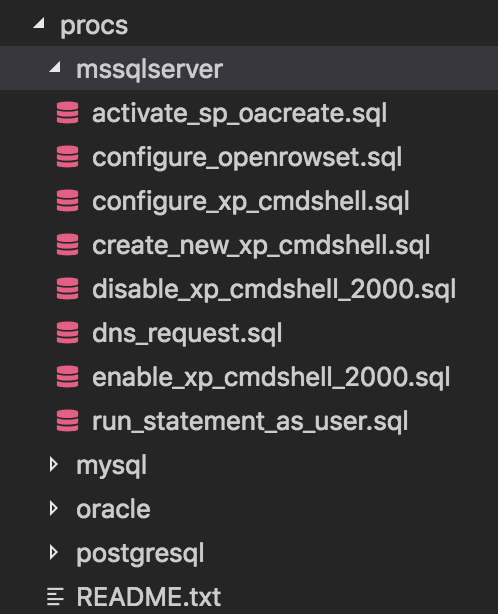Image resolution: width=498 pixels, height=614 pixels.
Task: Select the oracle folder label
Action: coord(114,509)
